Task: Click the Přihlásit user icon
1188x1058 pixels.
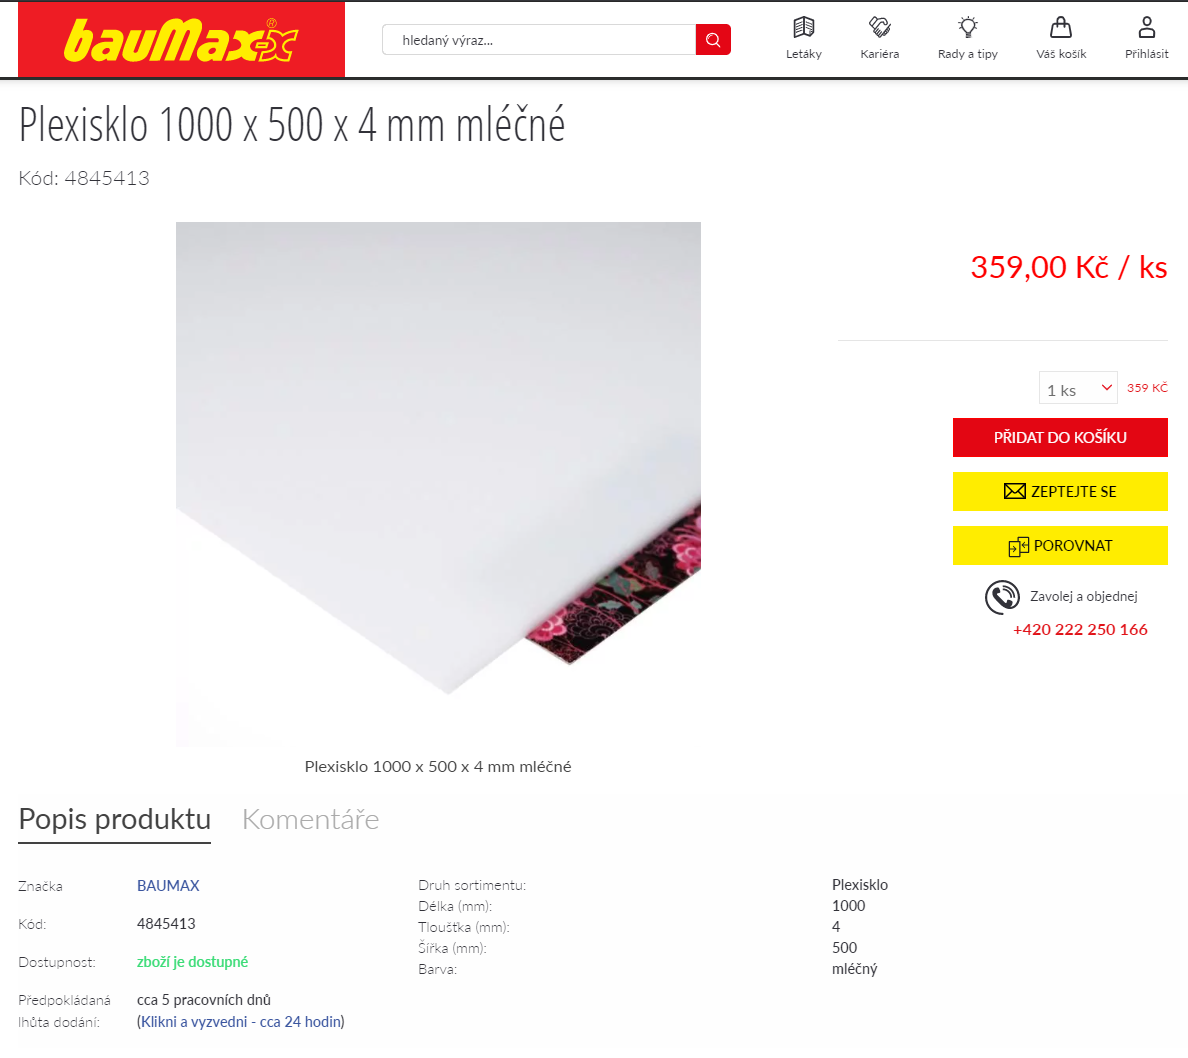Action: pyautogui.click(x=1146, y=27)
